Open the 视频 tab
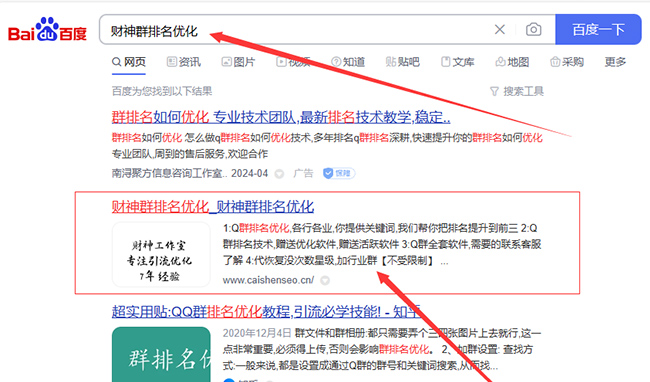The image size is (650, 382). [293, 62]
